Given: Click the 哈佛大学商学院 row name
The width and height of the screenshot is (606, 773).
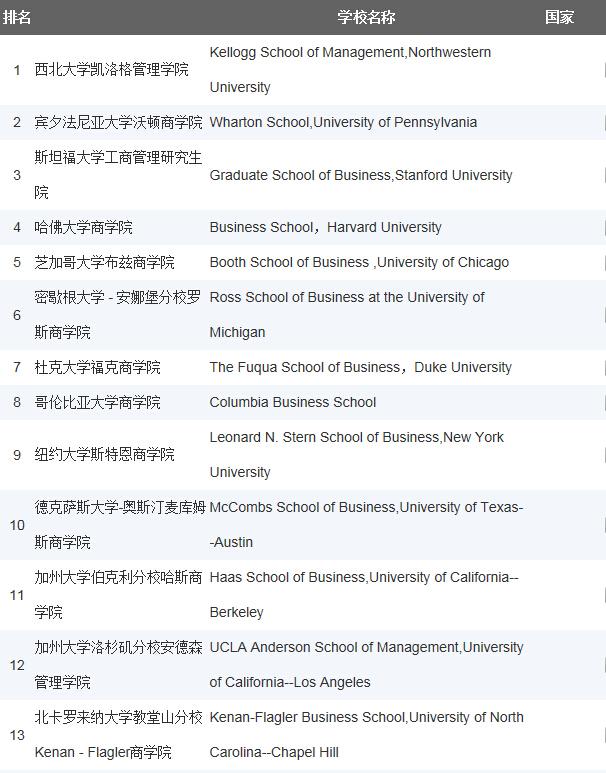Looking at the screenshot, I should pos(83,227).
